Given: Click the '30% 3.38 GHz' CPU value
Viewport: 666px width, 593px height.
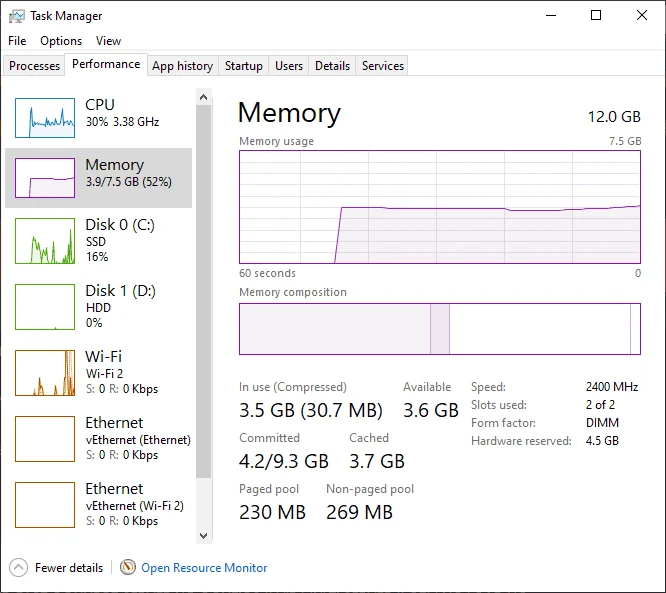Looking at the screenshot, I should [x=122, y=122].
